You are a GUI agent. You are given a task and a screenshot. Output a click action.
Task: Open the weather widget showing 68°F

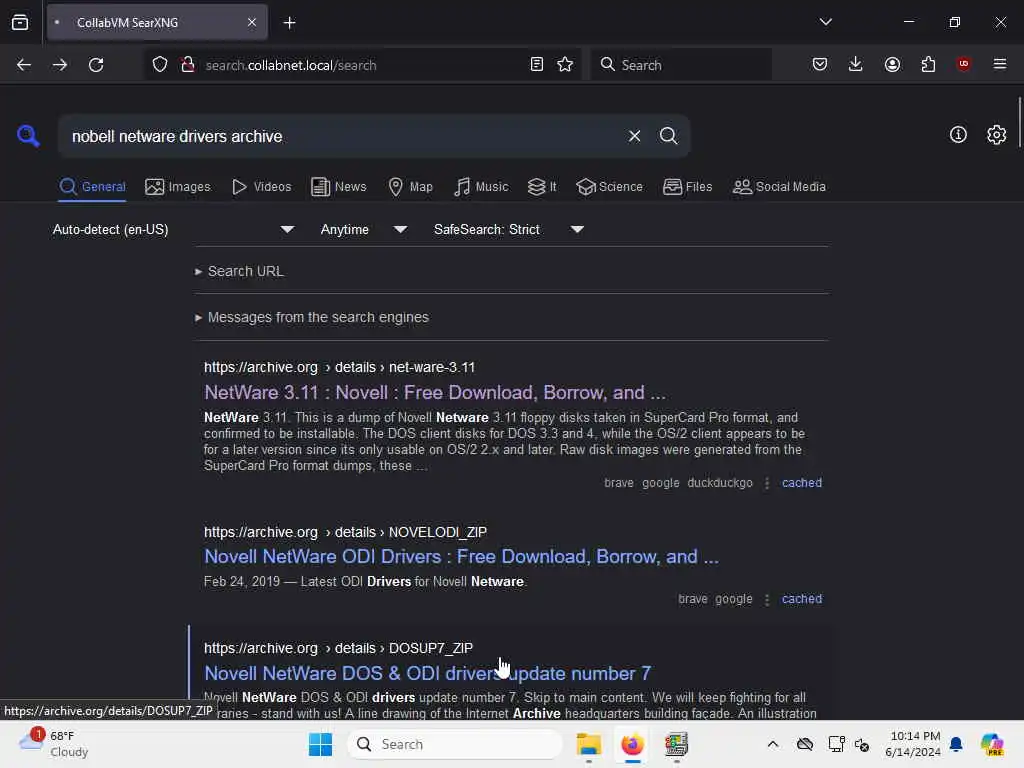coord(54,744)
